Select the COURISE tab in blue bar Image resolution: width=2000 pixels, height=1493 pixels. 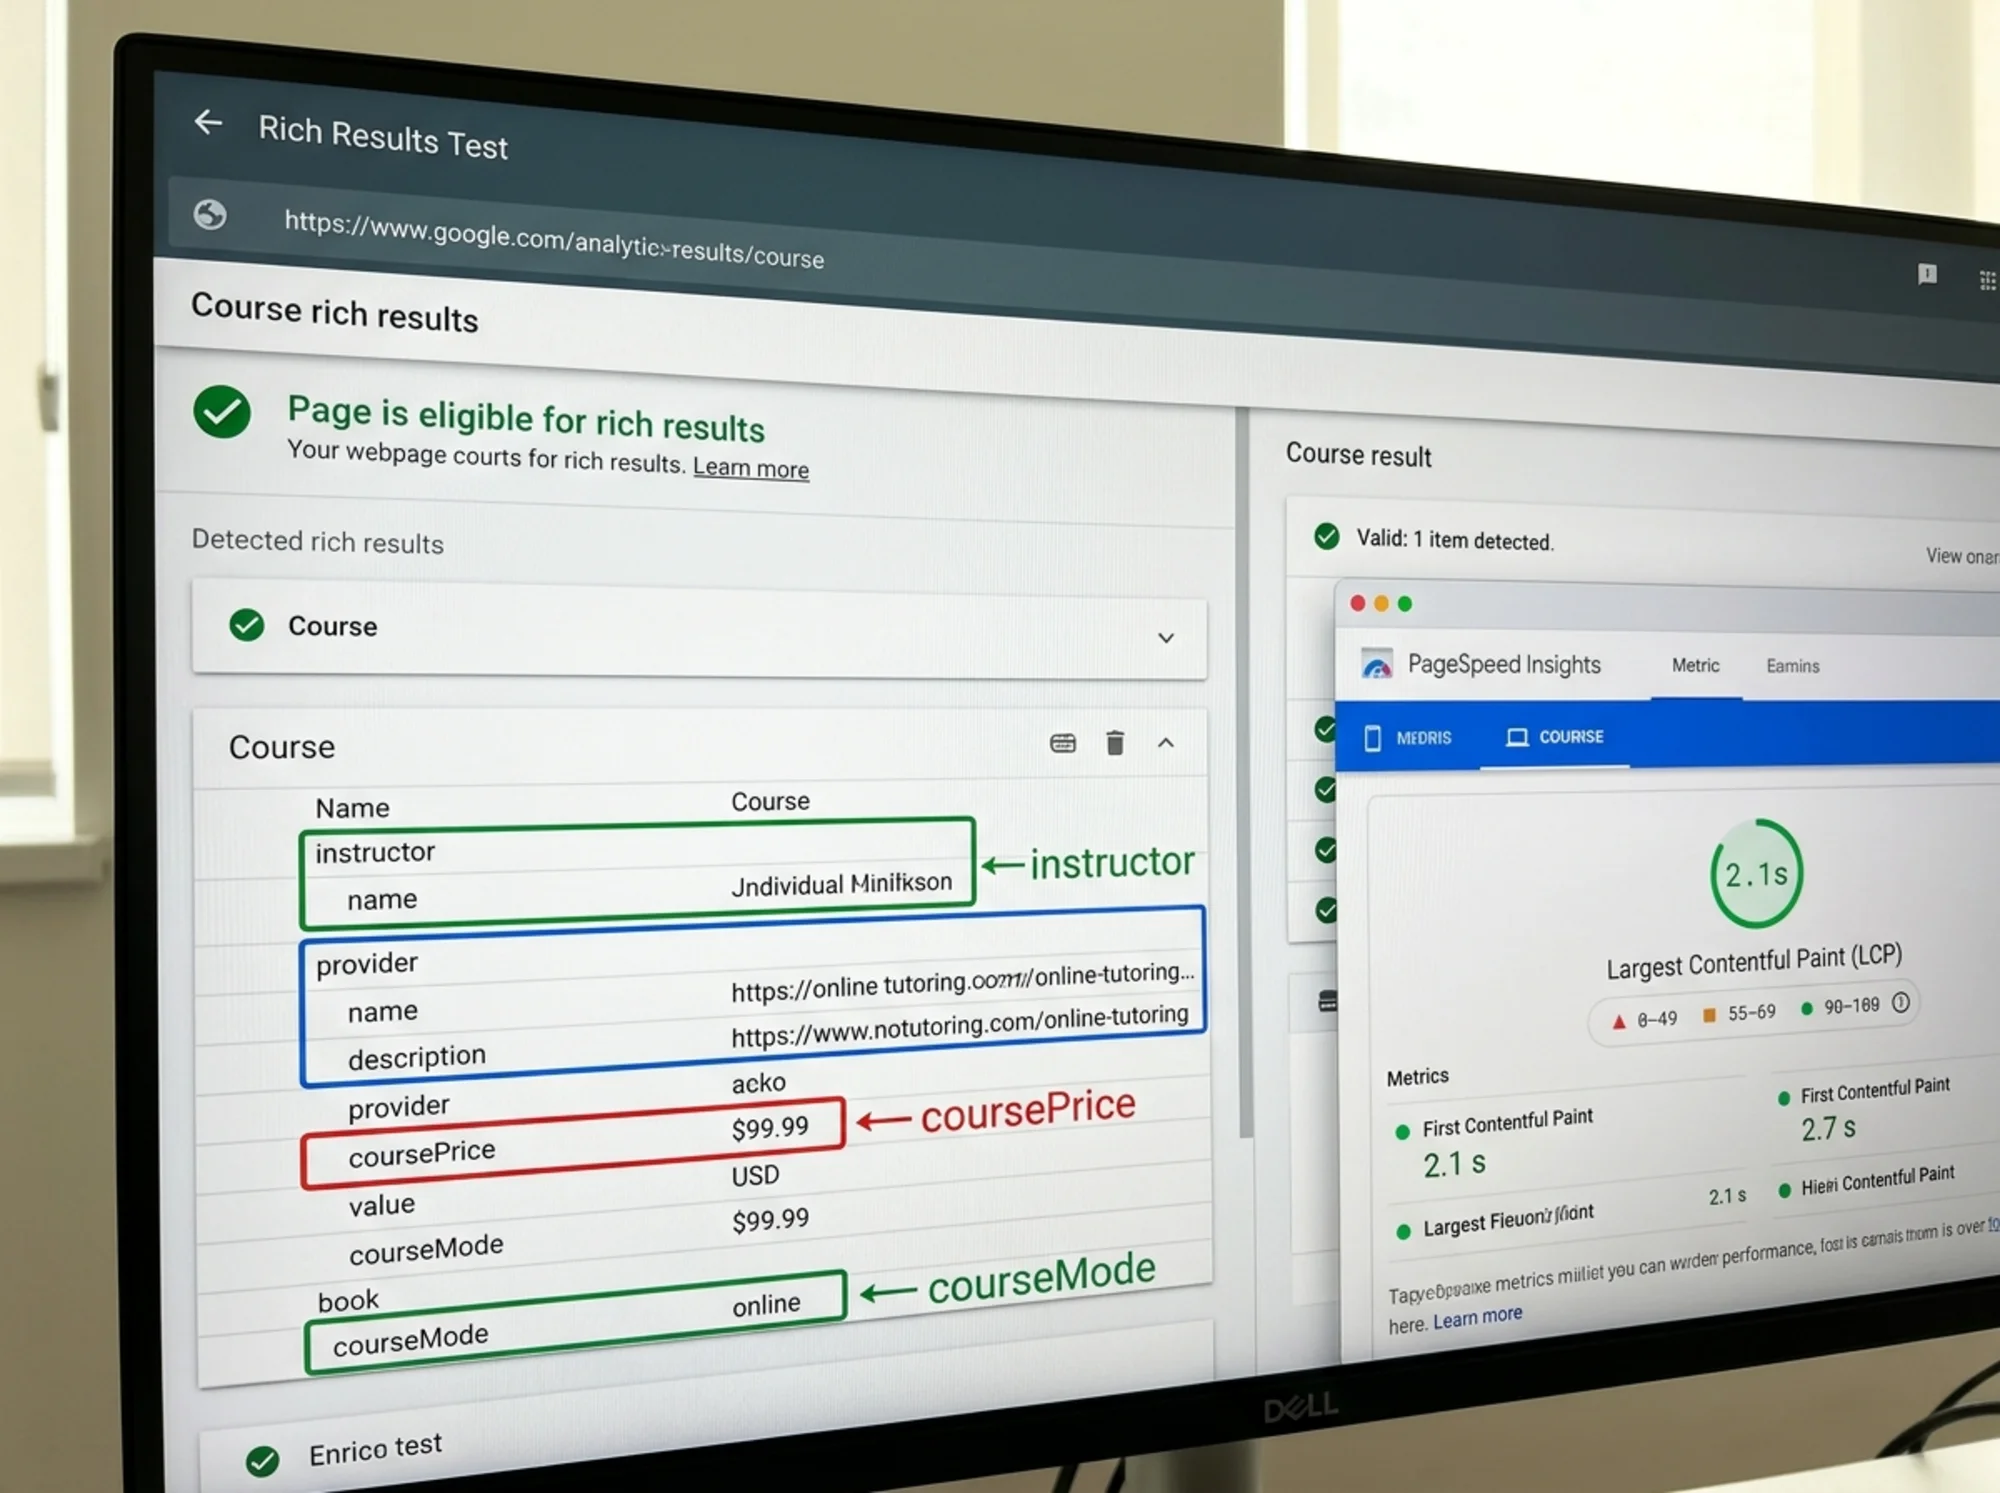coord(1556,737)
